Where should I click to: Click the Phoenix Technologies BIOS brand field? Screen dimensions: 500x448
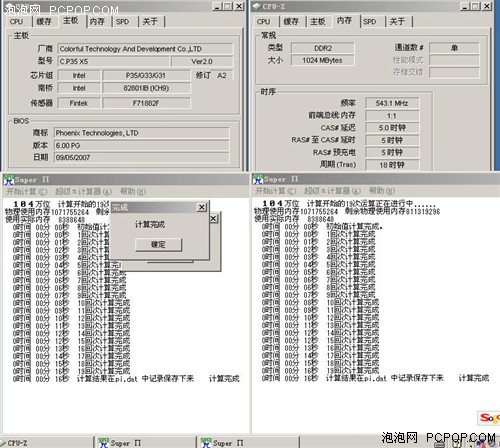click(x=142, y=133)
